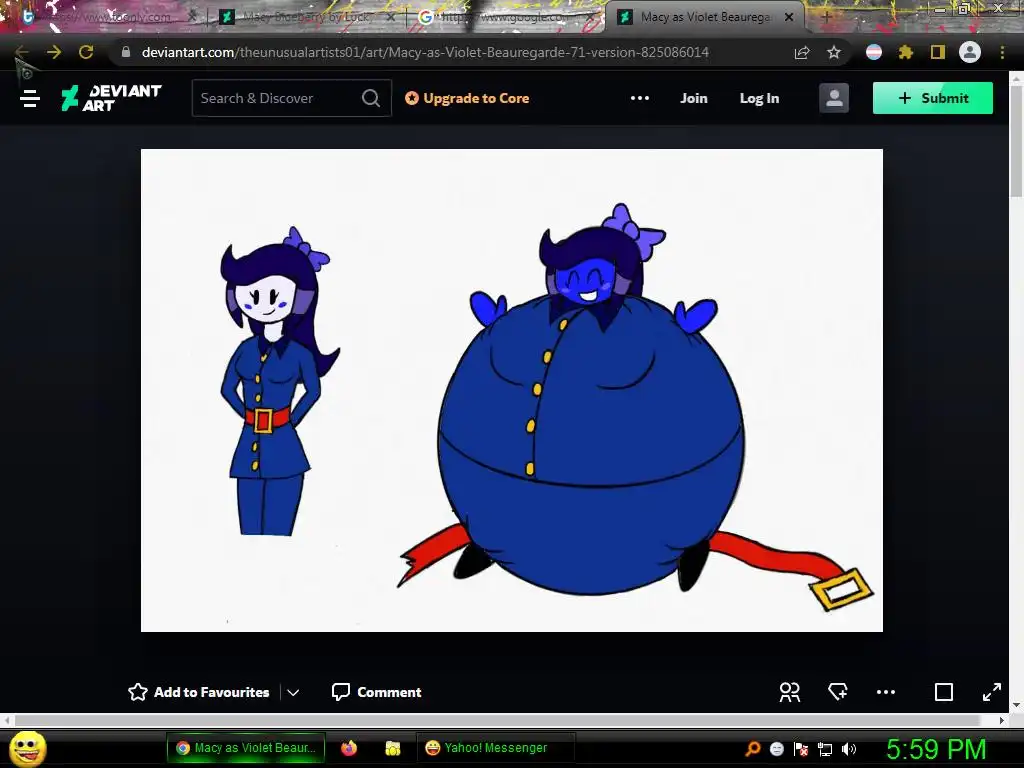The image size is (1024, 768).
Task: Click the award badge icon below artwork
Action: pos(838,692)
